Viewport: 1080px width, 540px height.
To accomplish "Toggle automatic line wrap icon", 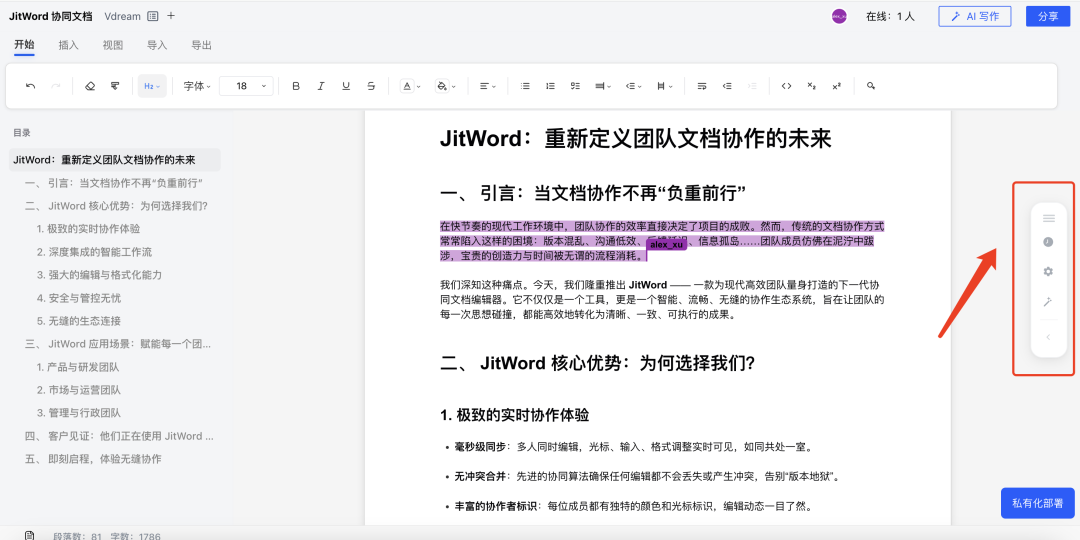I will coord(702,86).
